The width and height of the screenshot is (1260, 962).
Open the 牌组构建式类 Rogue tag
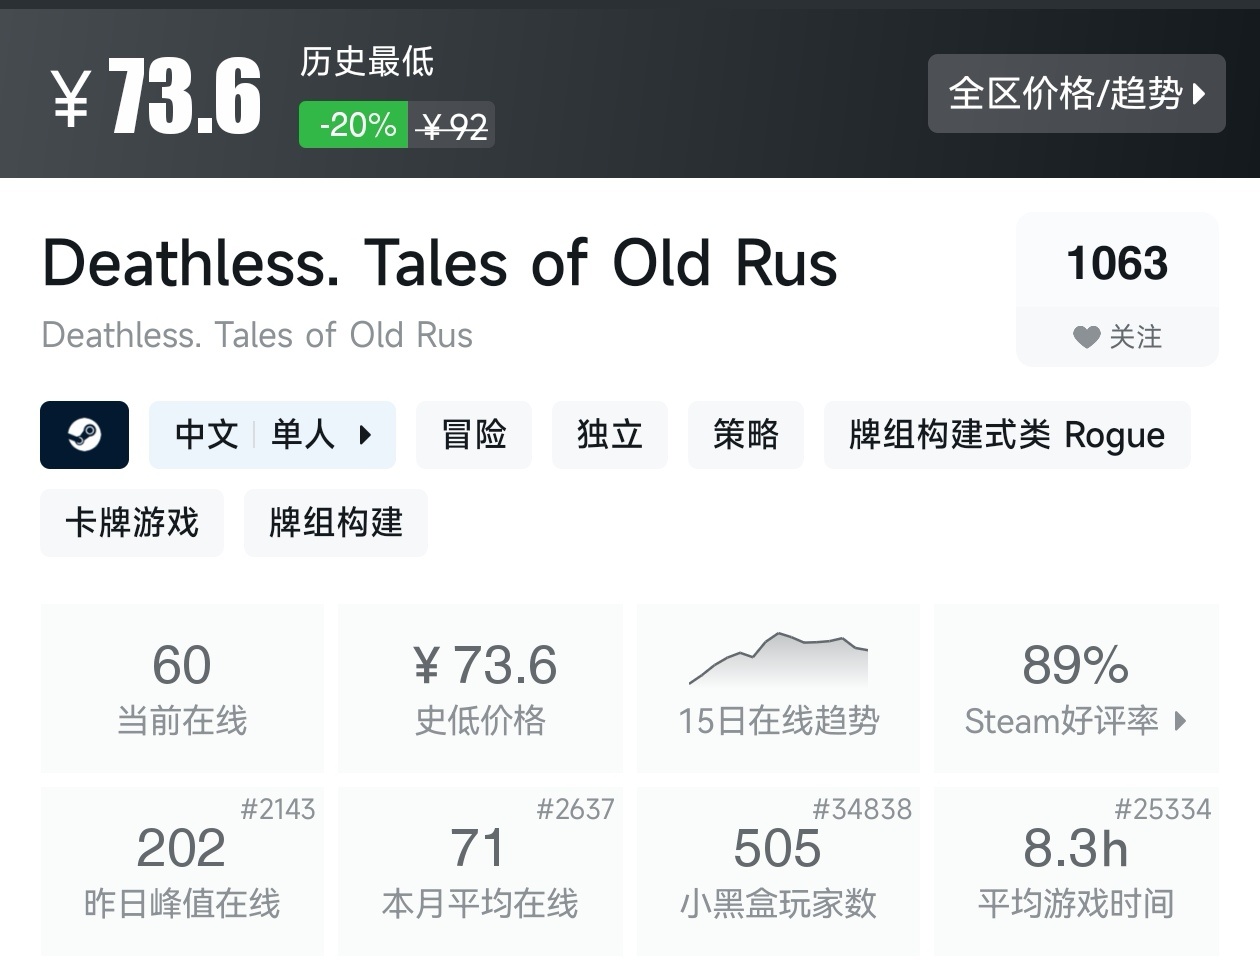click(x=1006, y=435)
